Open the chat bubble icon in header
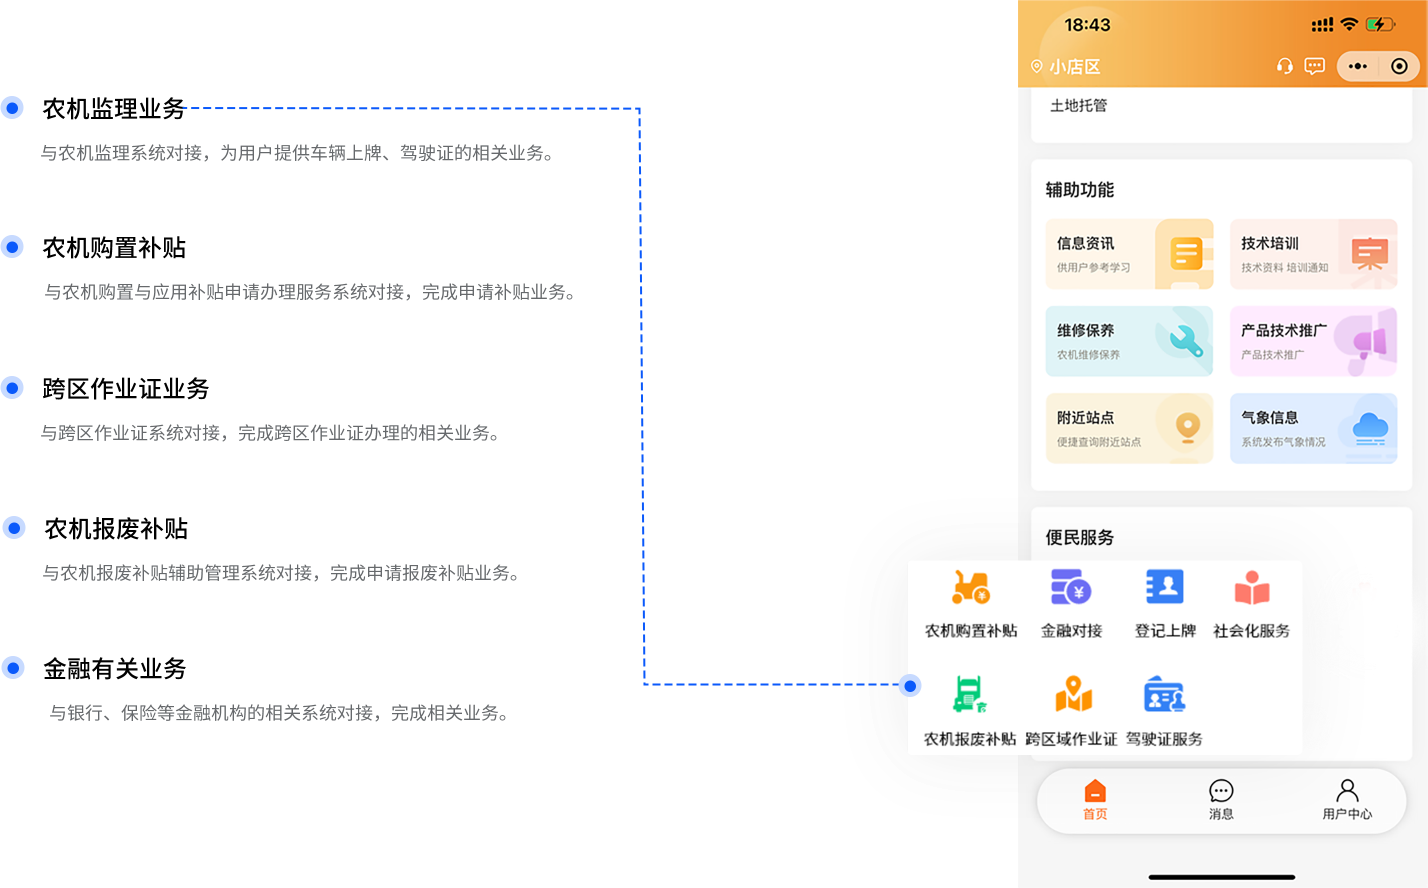 point(1315,66)
